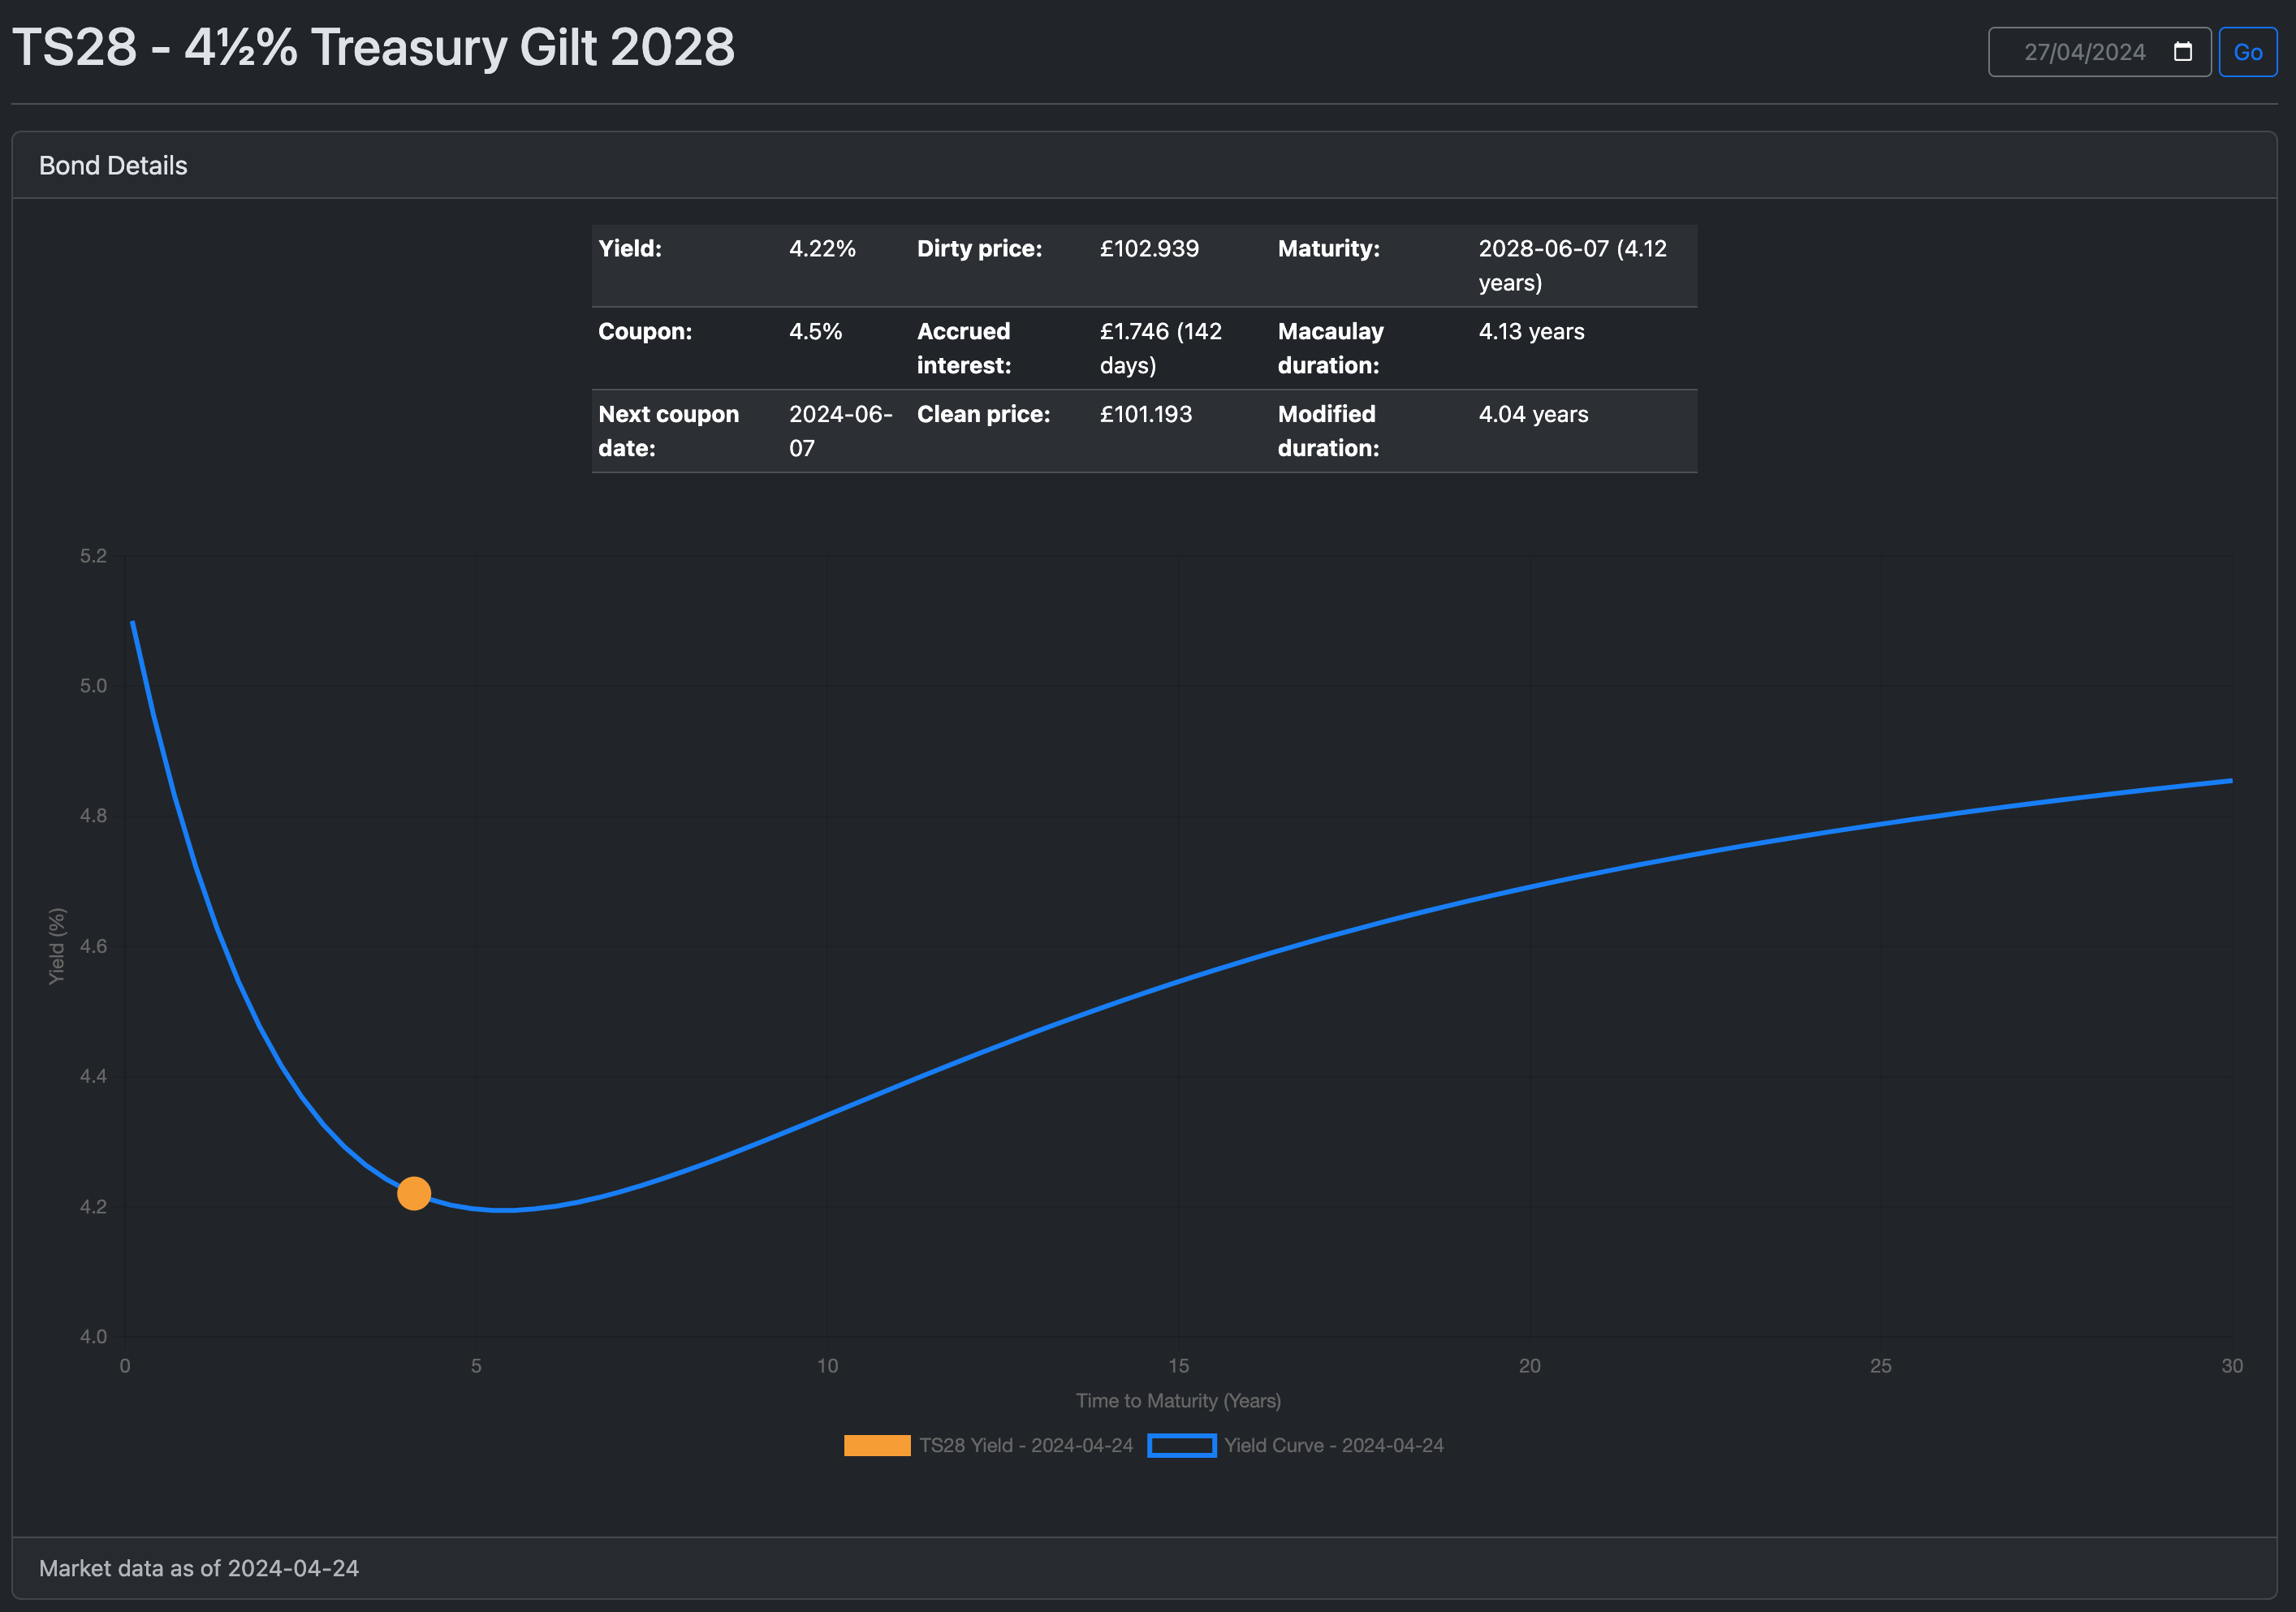
Task: Click the page title TS28 Treasury Gilt 2028
Action: click(373, 48)
